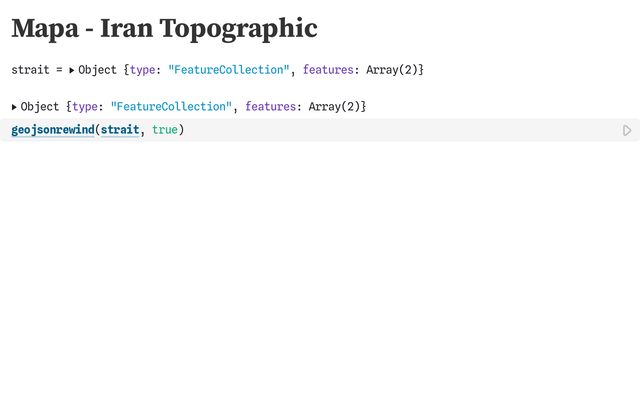Click the 'true' argument in code
Viewport: 640px width, 400px height.
[165, 130]
